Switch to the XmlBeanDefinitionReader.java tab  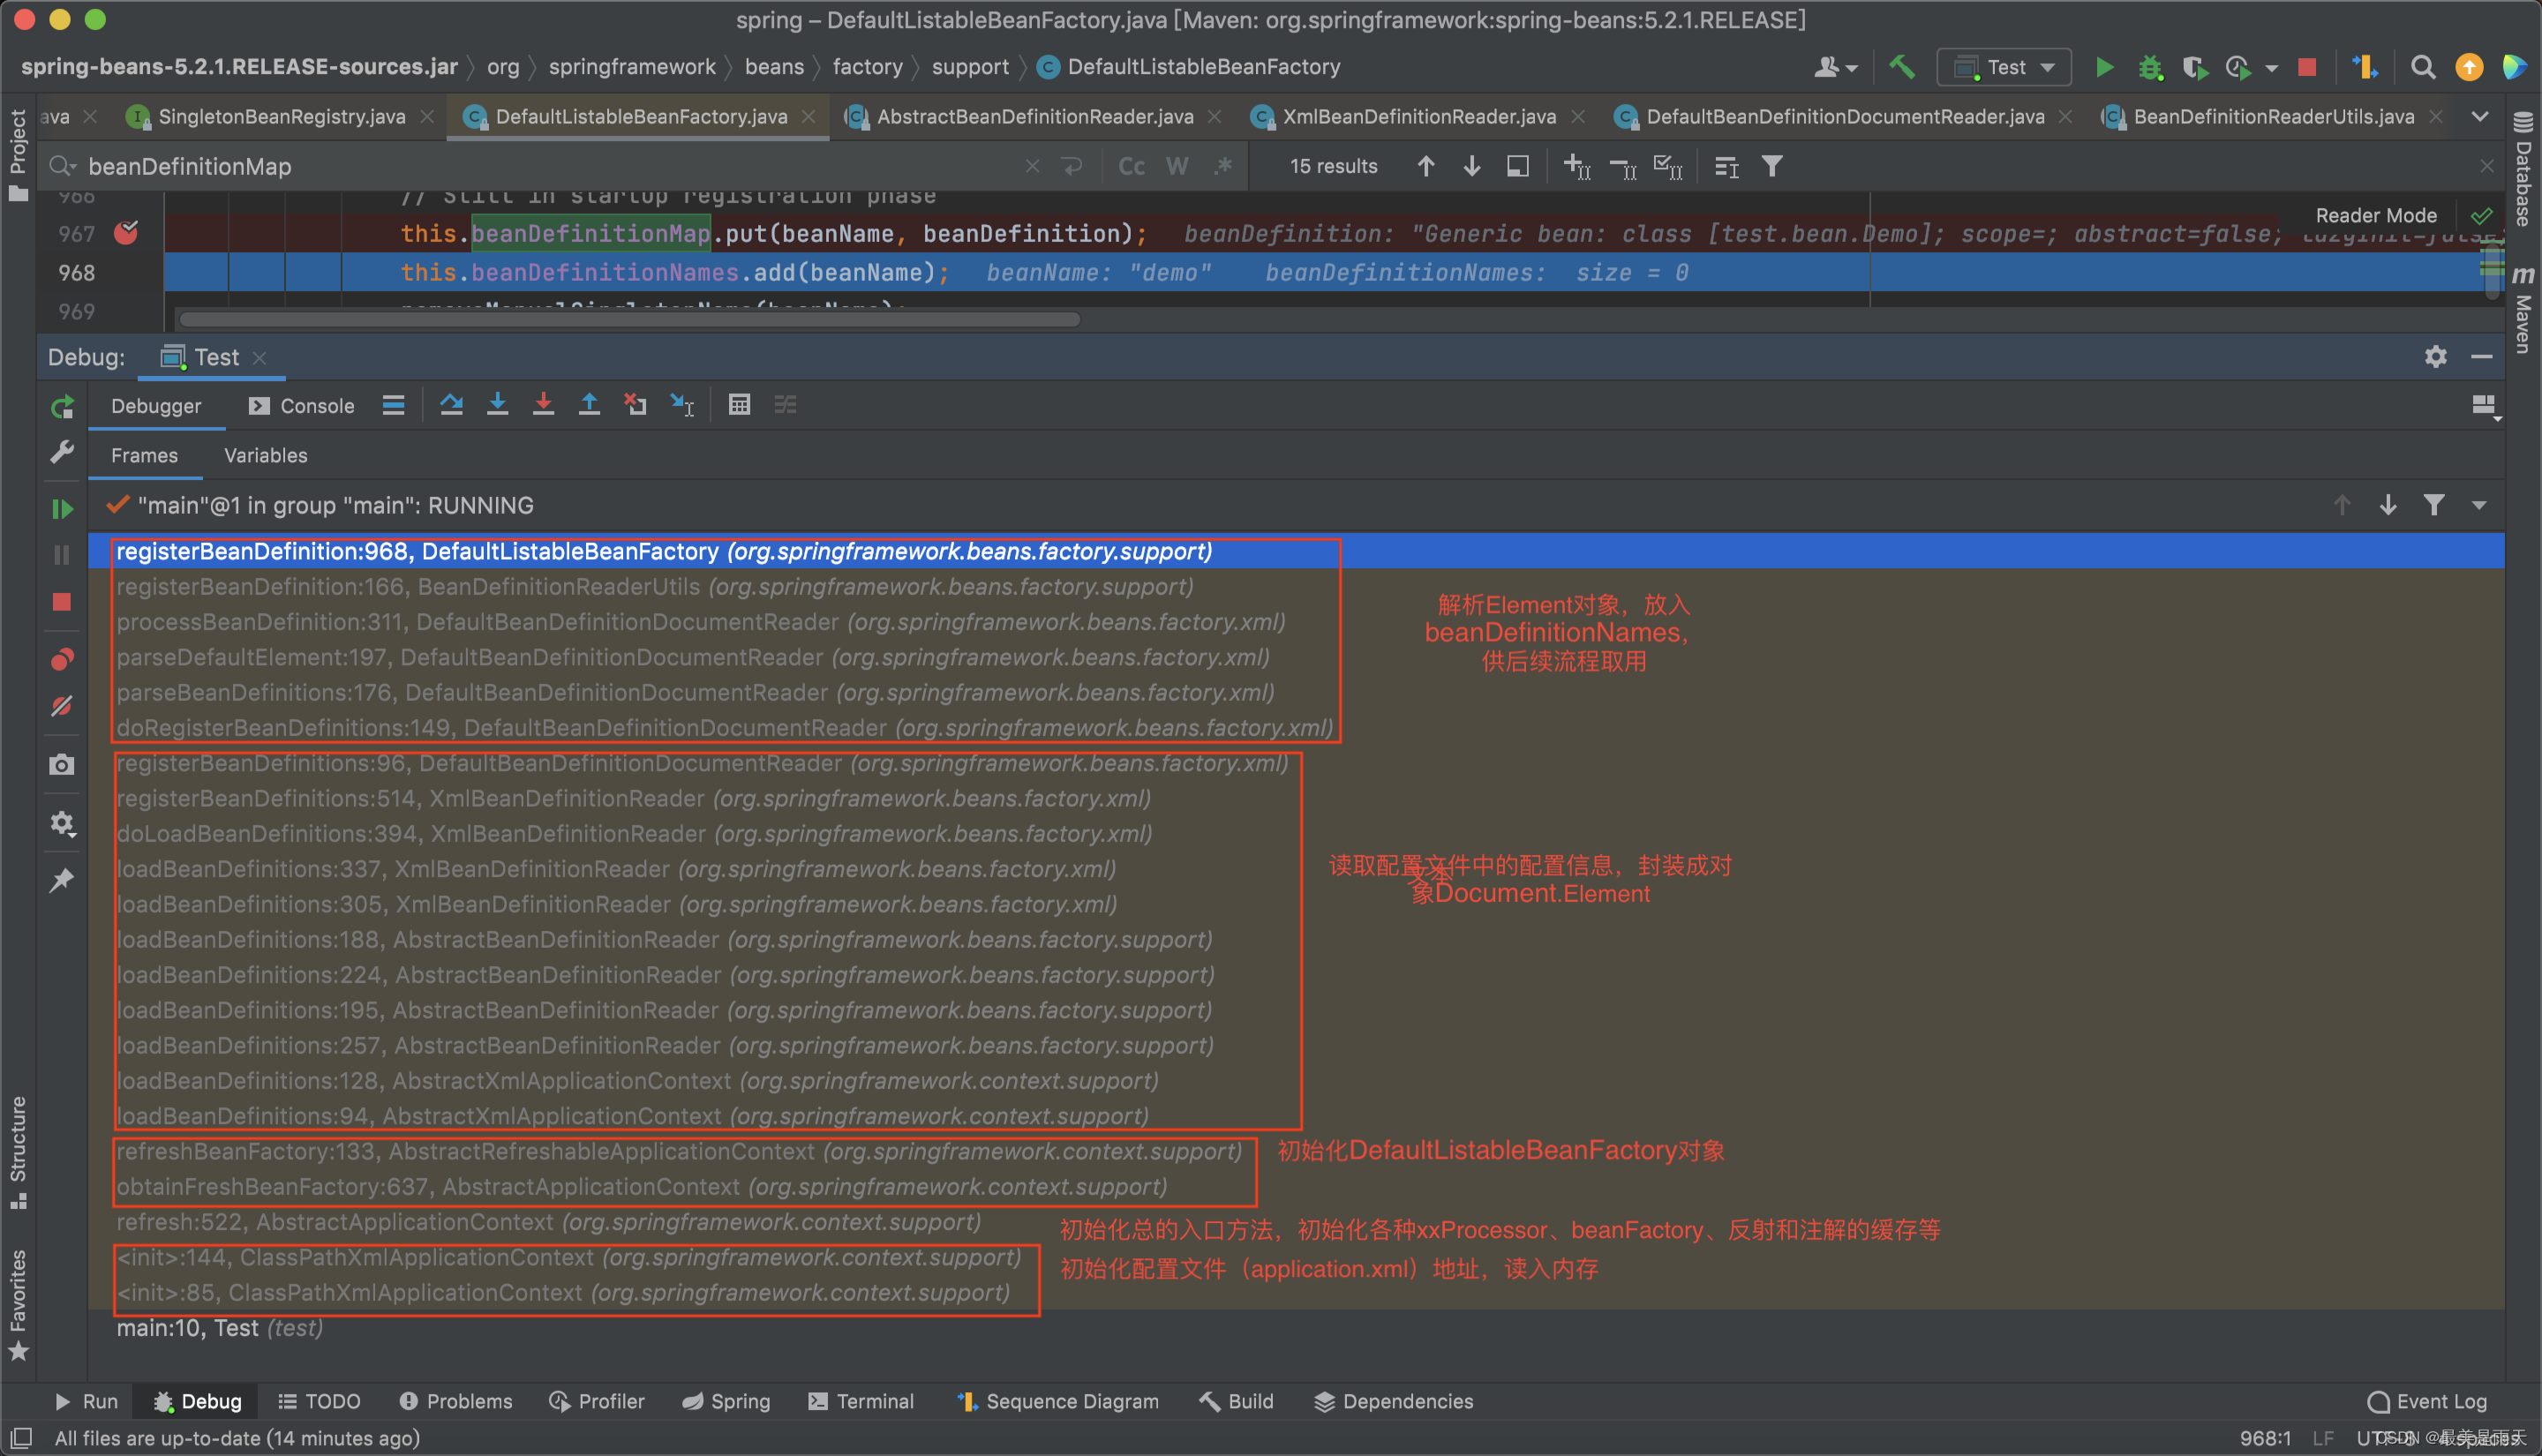tap(1418, 117)
